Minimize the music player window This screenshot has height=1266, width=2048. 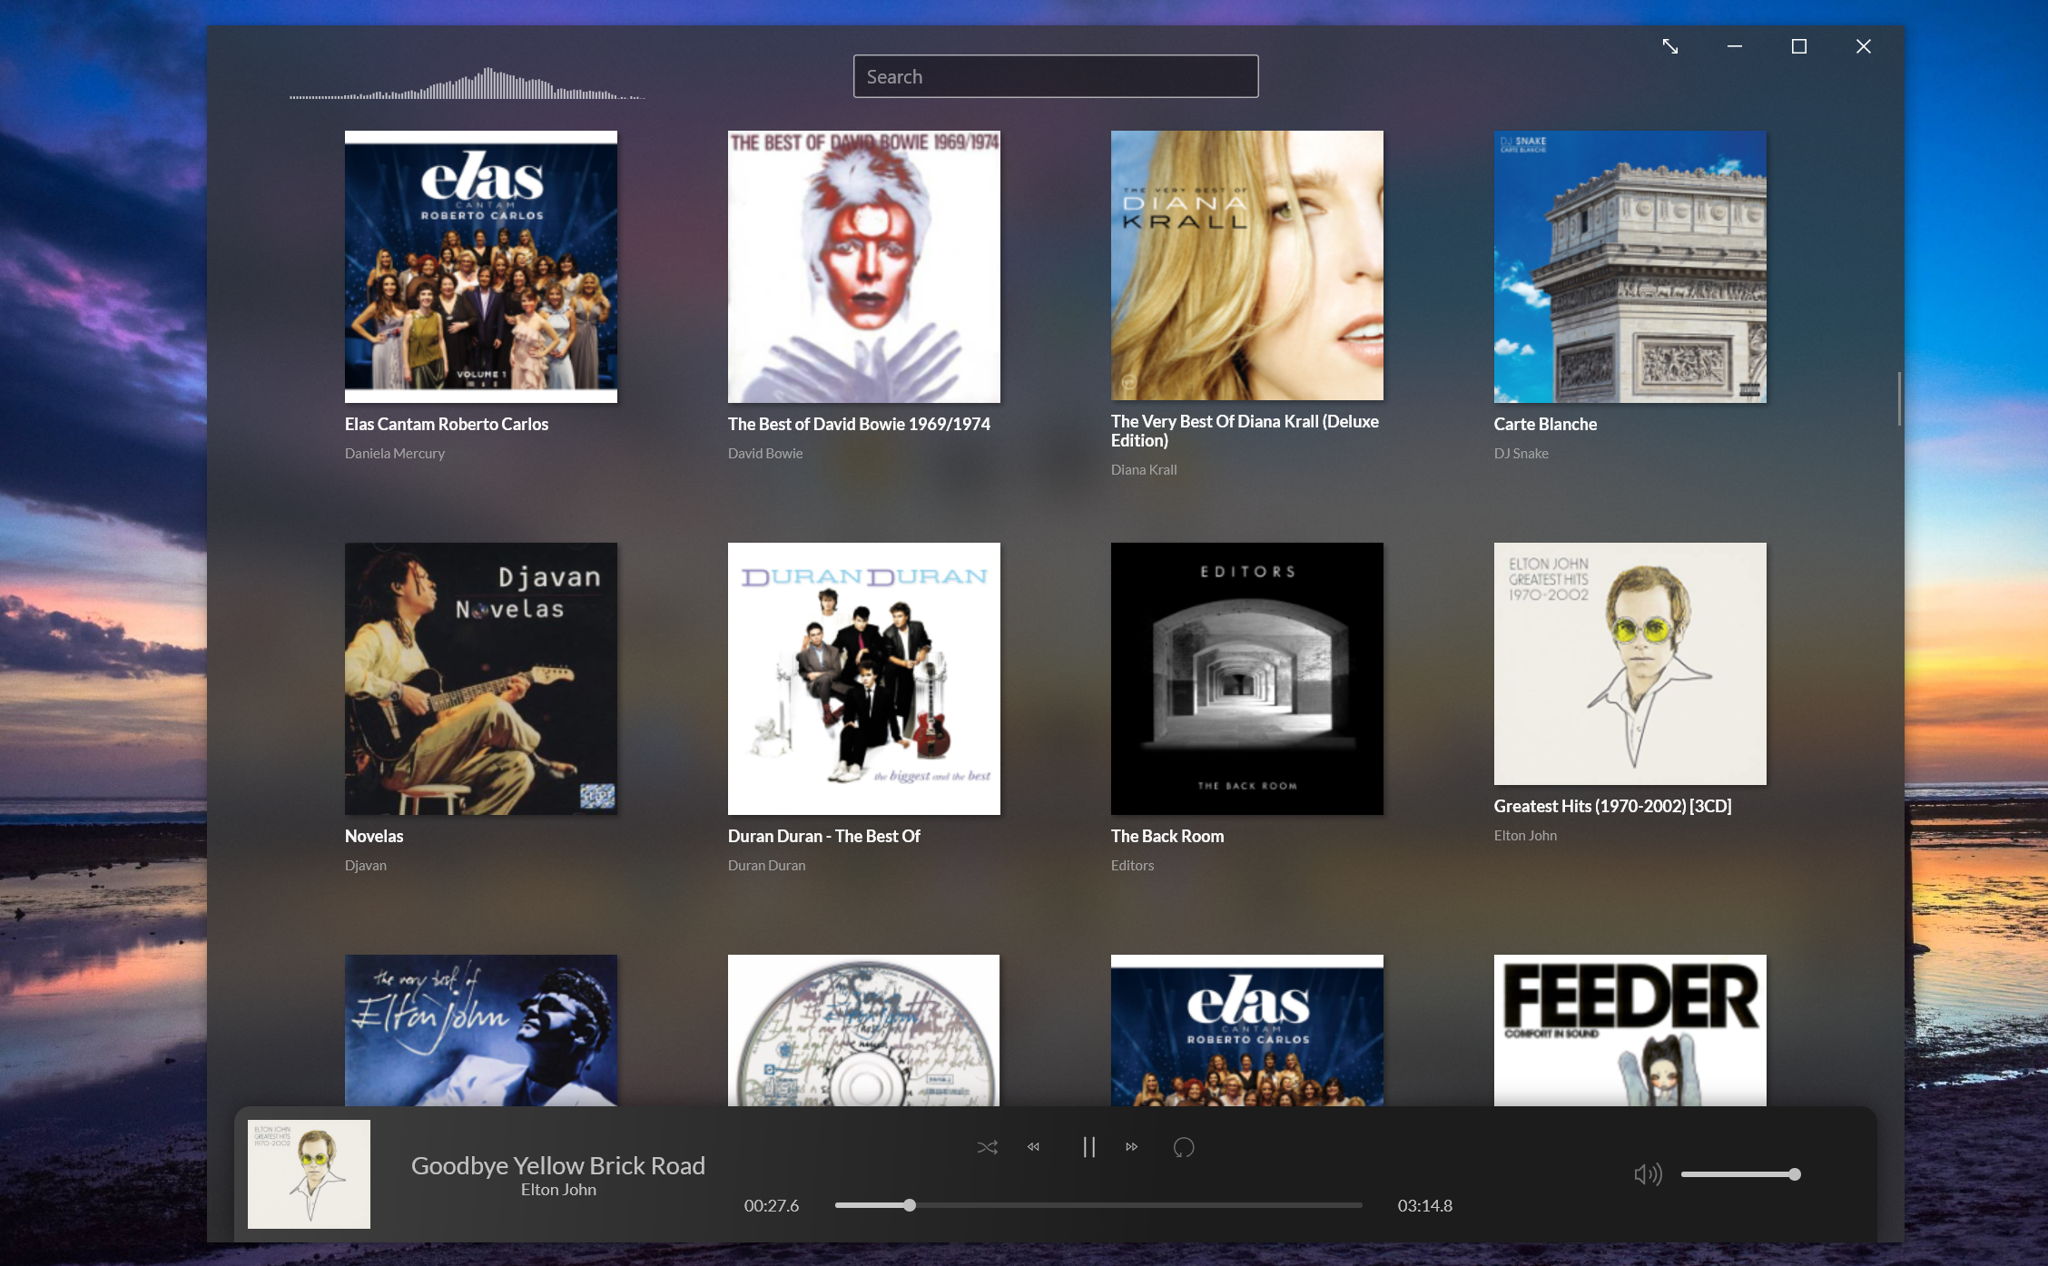click(1734, 46)
